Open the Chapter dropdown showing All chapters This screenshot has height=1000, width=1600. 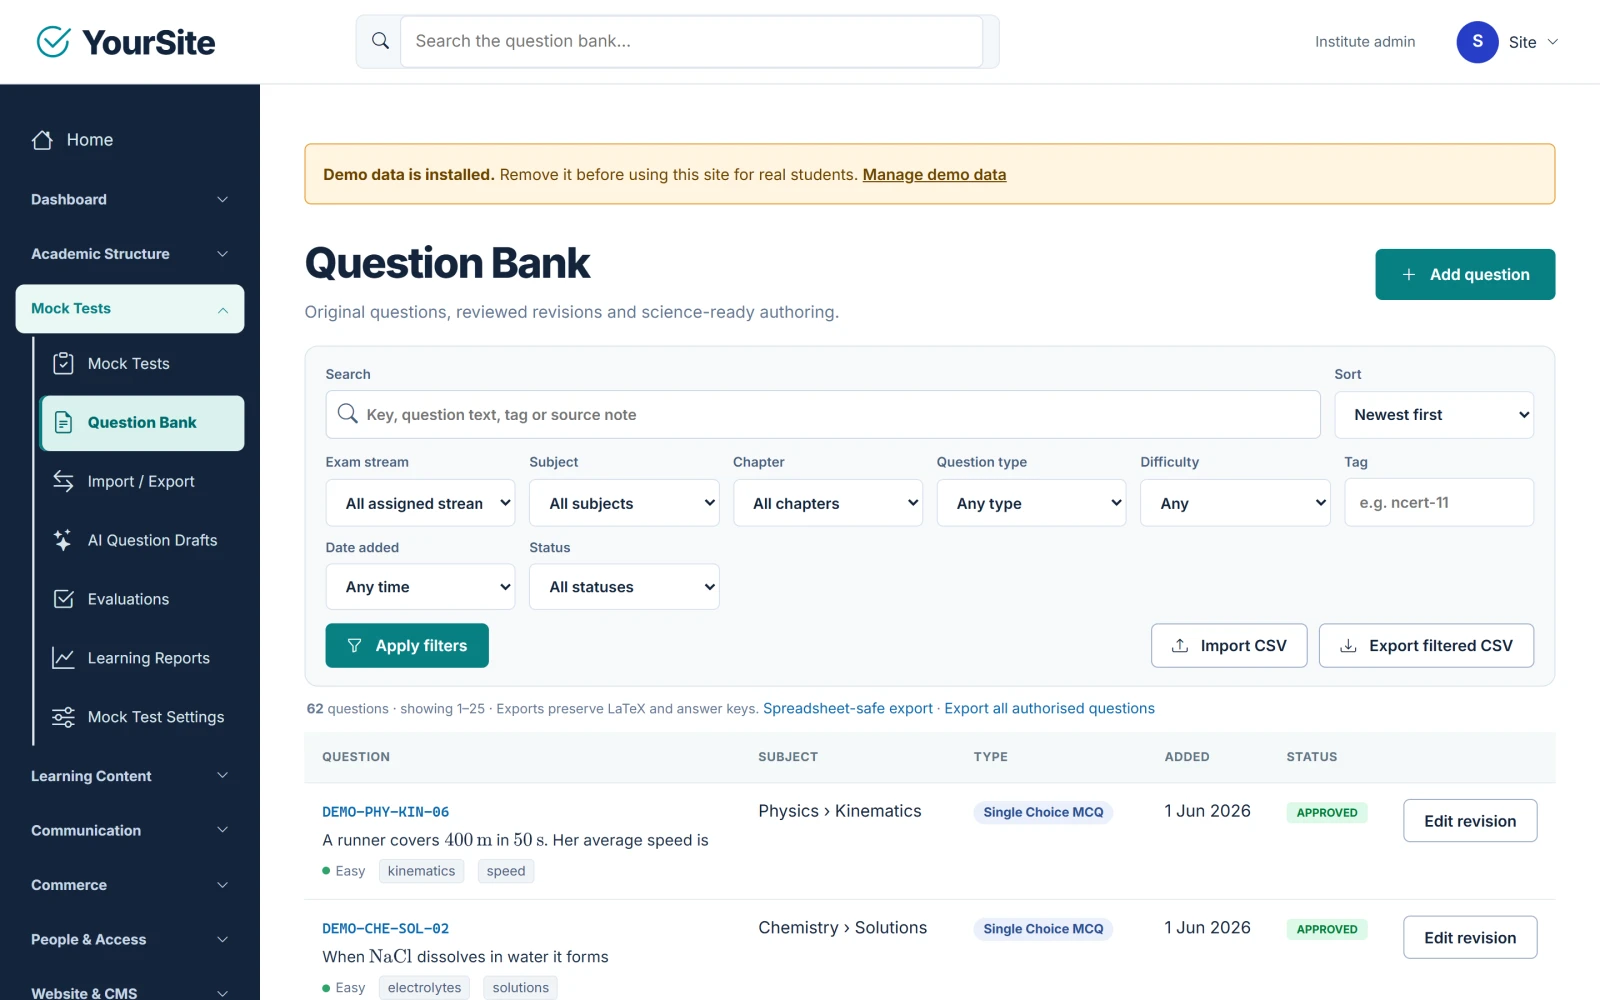click(x=828, y=503)
